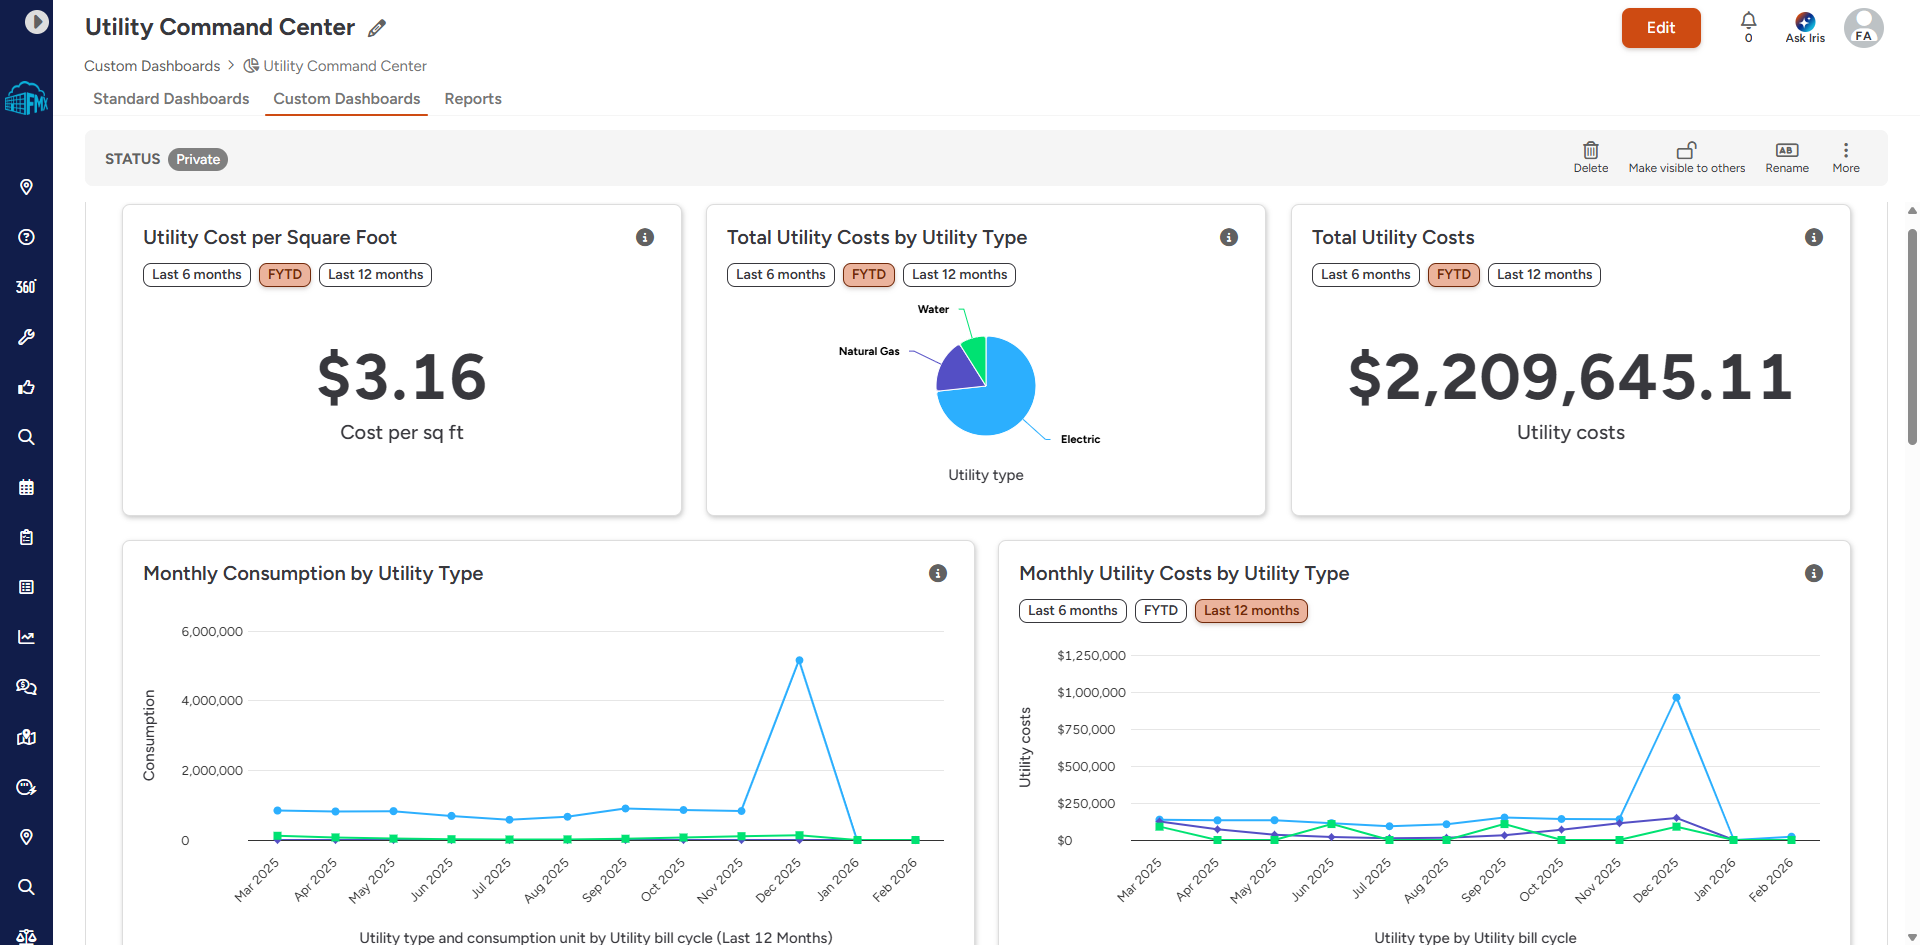Select Last 12 months on Total Utility Costs
The image size is (1920, 945).
click(1544, 275)
